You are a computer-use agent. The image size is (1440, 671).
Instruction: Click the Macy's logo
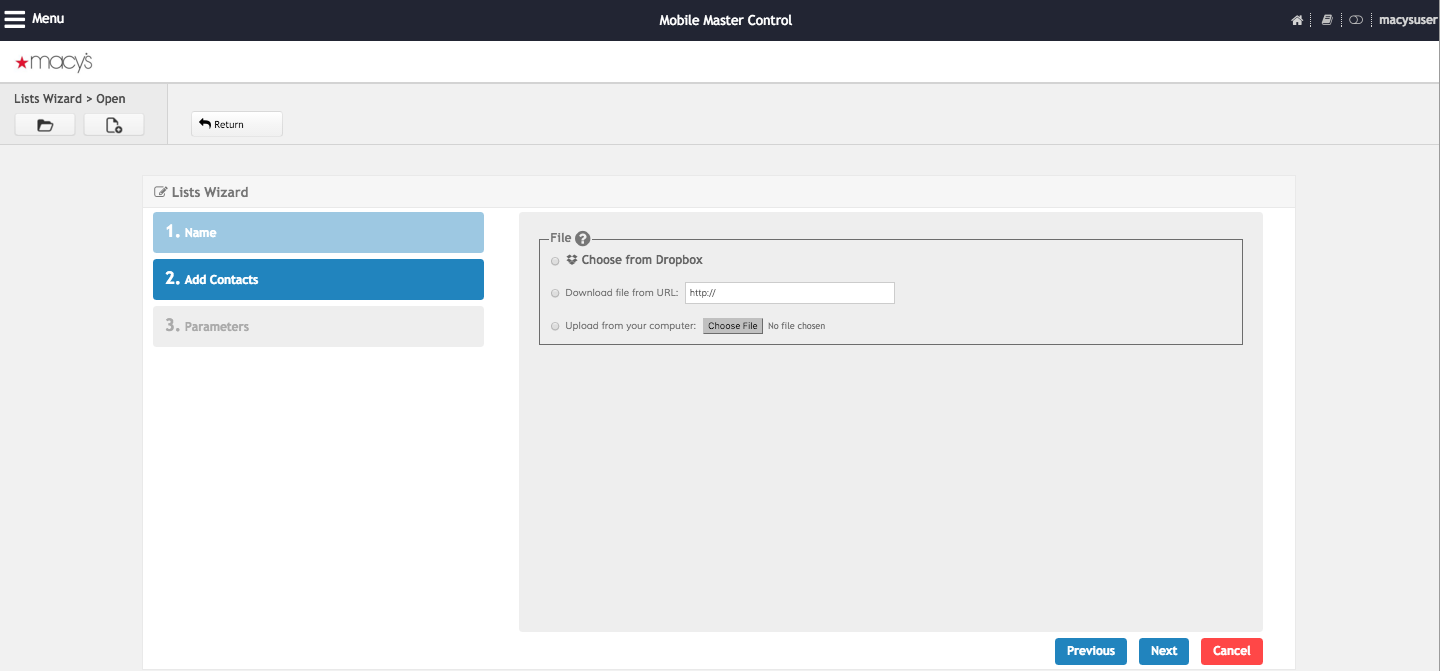pyautogui.click(x=54, y=62)
